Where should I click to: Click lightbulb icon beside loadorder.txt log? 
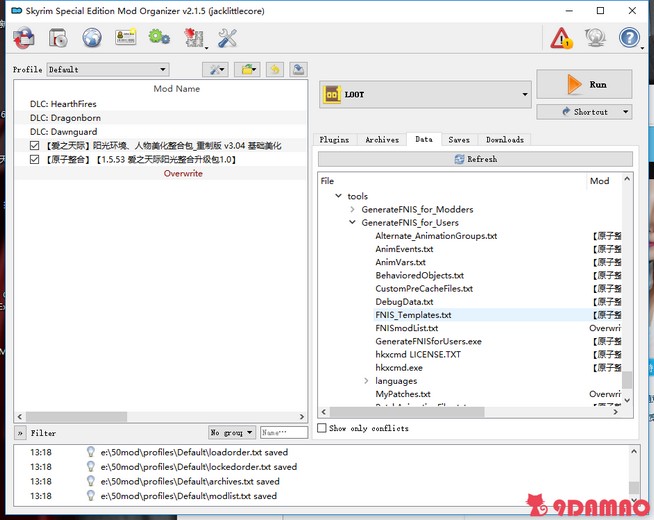coord(91,452)
